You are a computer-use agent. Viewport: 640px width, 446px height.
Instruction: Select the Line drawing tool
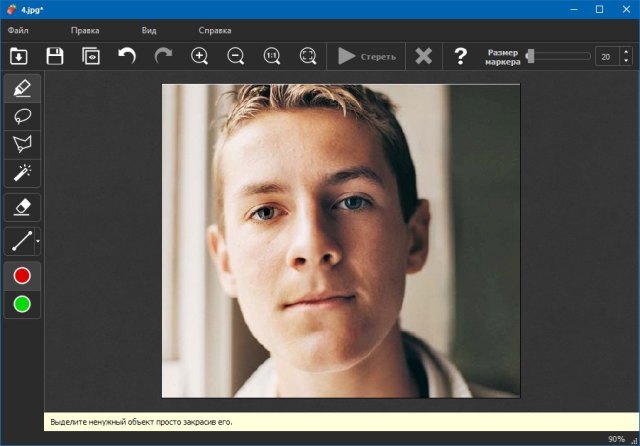pos(20,240)
